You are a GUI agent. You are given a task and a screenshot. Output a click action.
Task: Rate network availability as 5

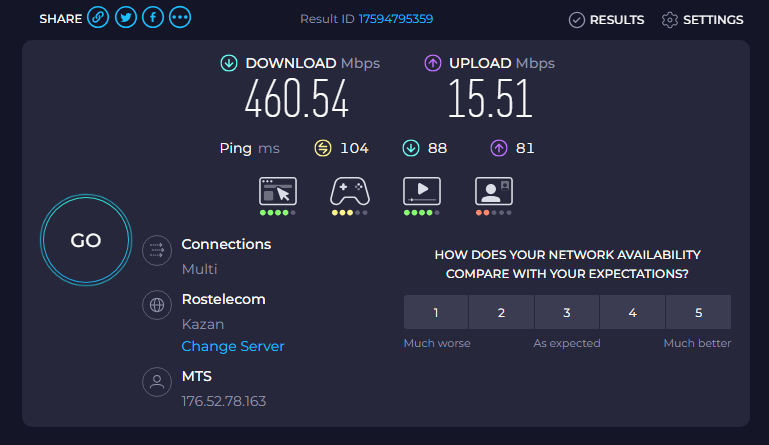698,313
